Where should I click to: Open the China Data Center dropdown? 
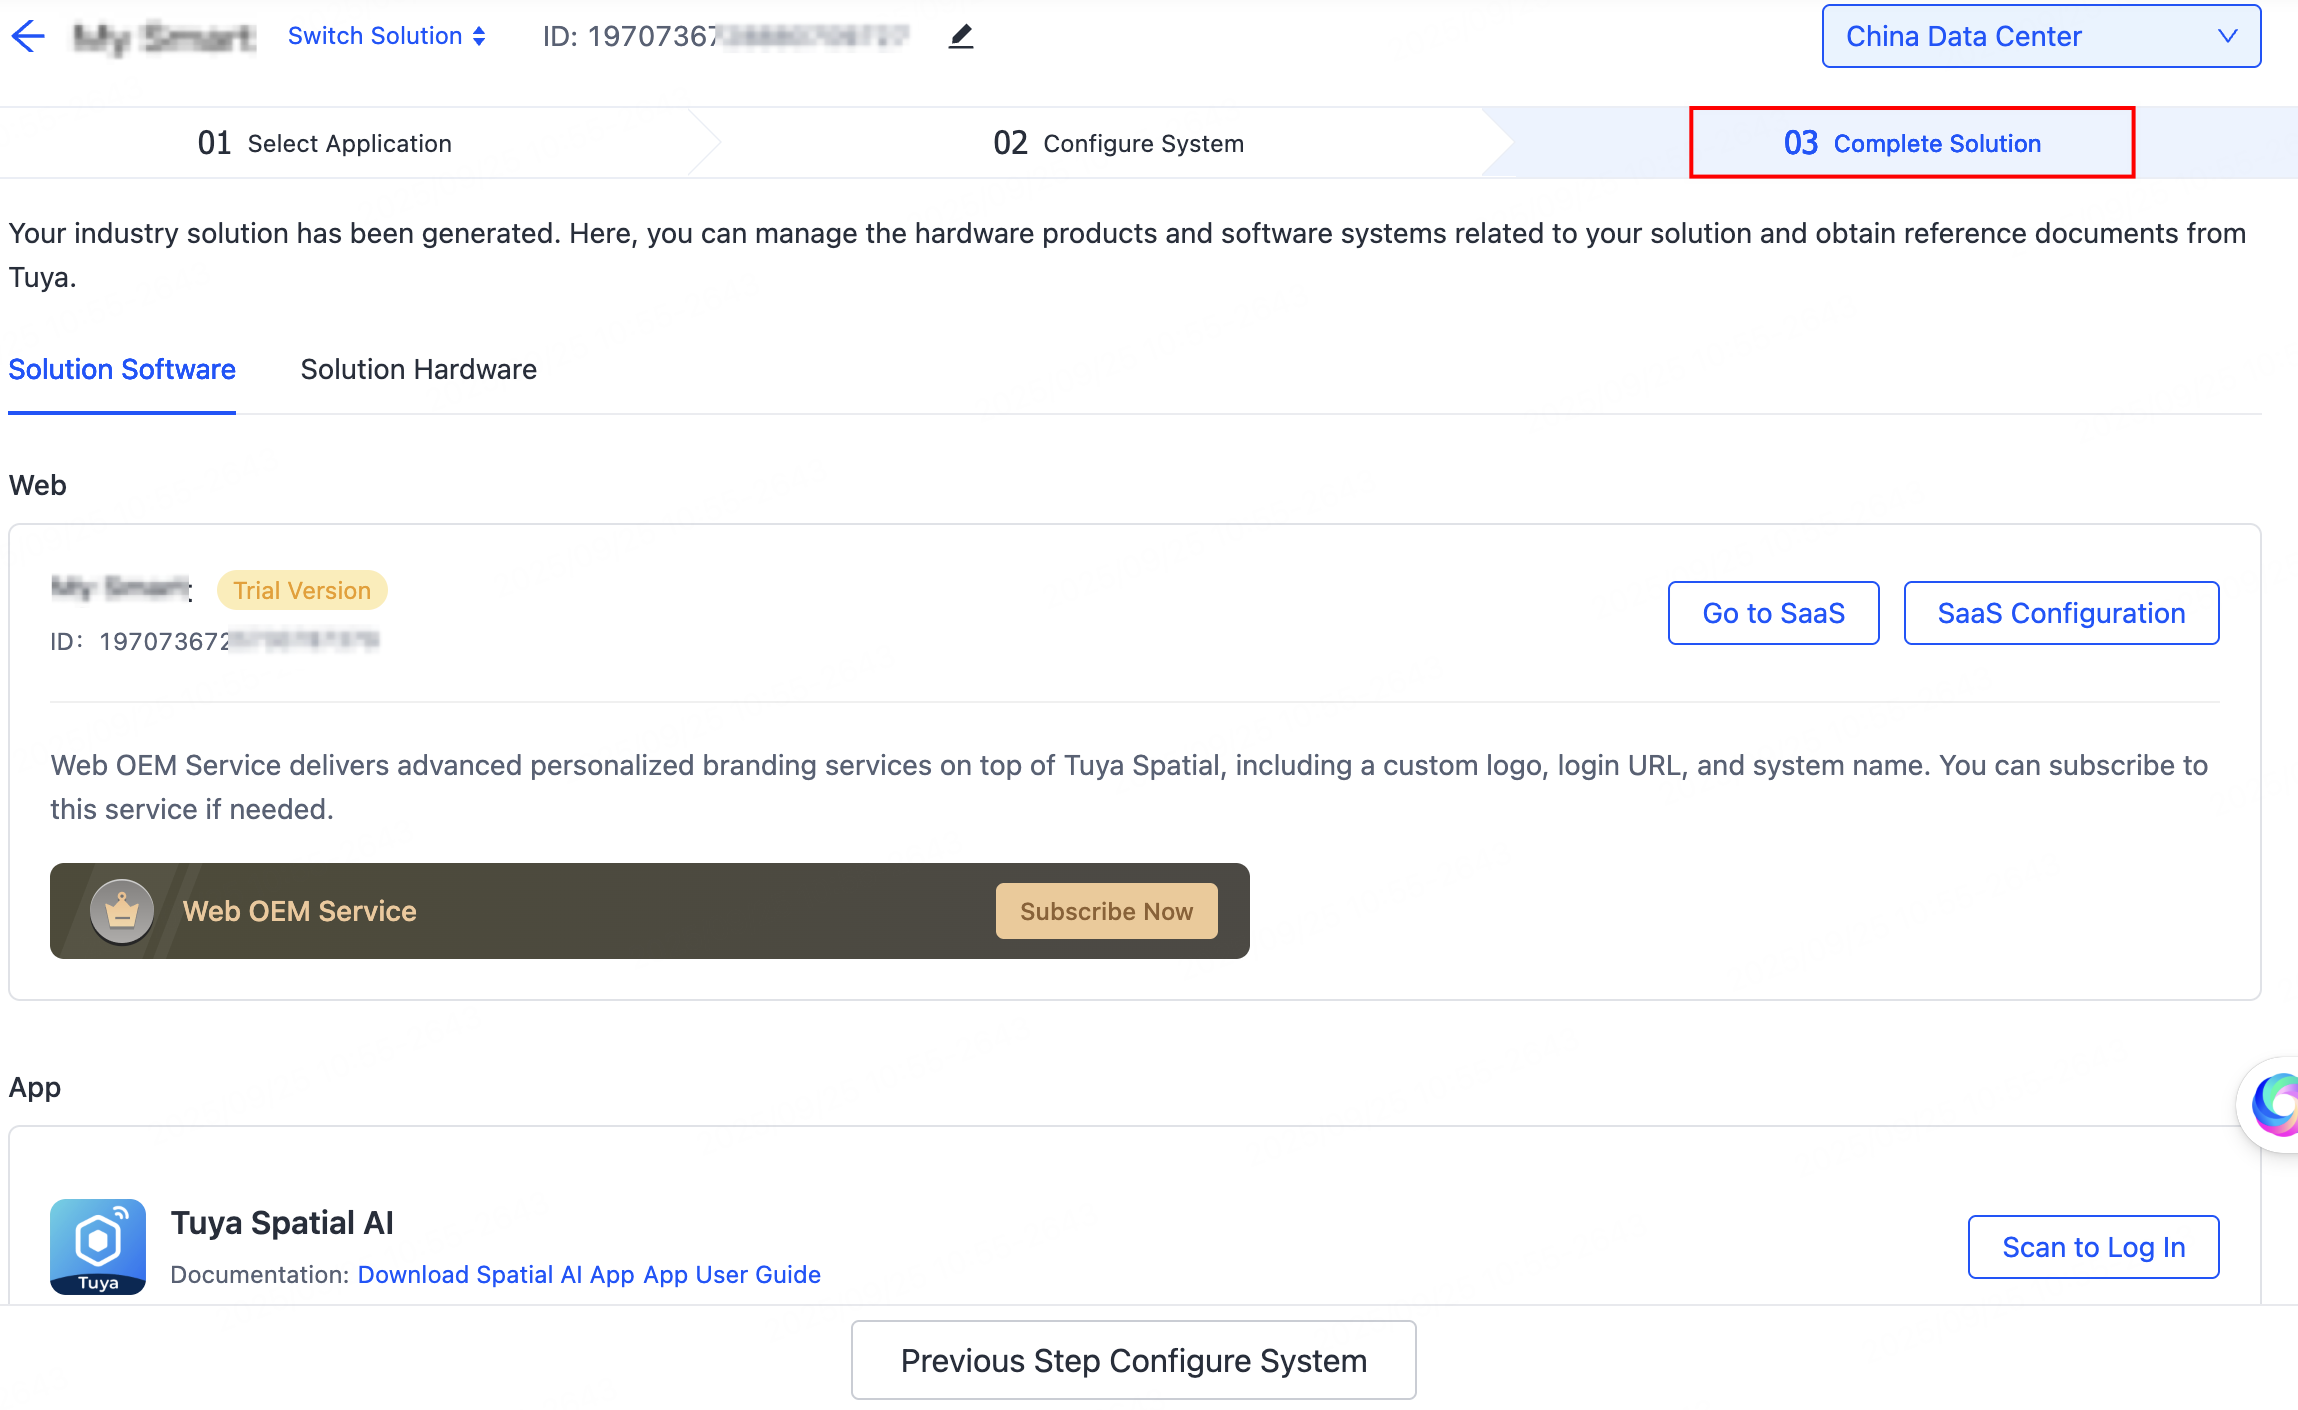pos(2040,37)
